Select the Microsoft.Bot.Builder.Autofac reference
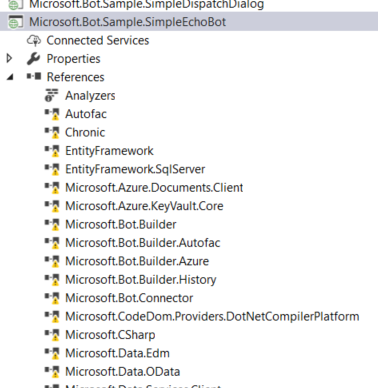378x388 pixels. coord(143,243)
